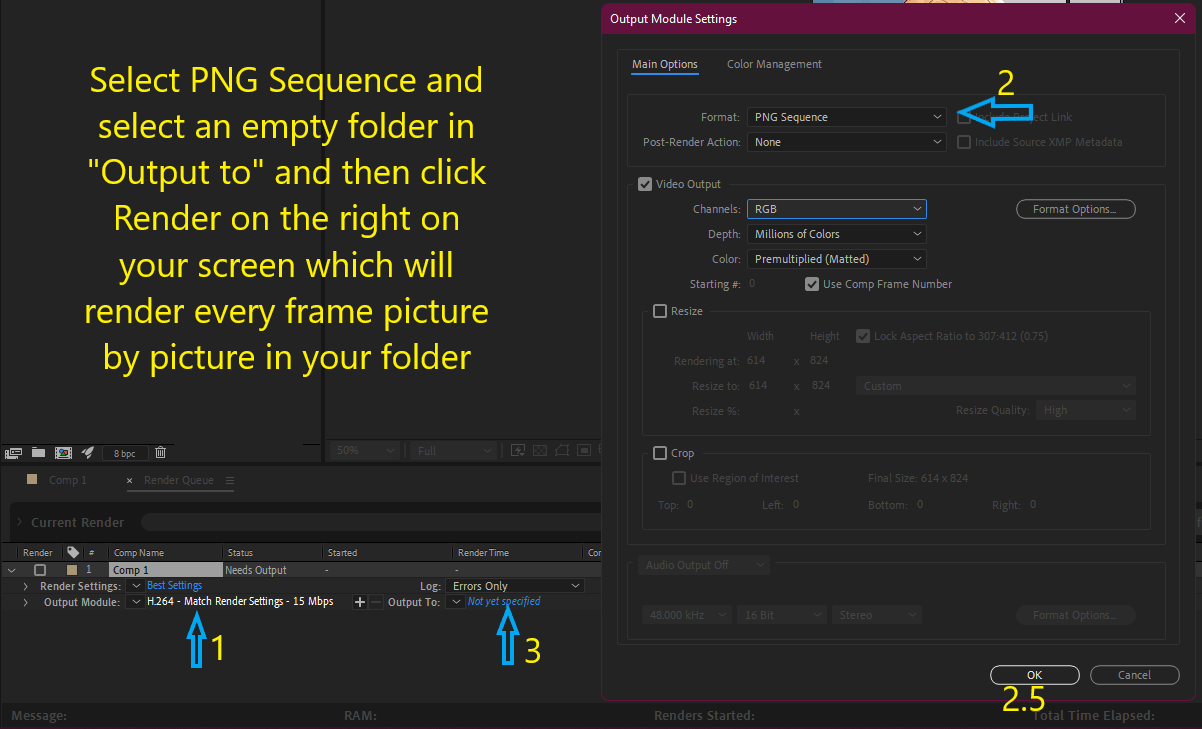Toggle Include Source XMP Metadata checkbox

[964, 142]
